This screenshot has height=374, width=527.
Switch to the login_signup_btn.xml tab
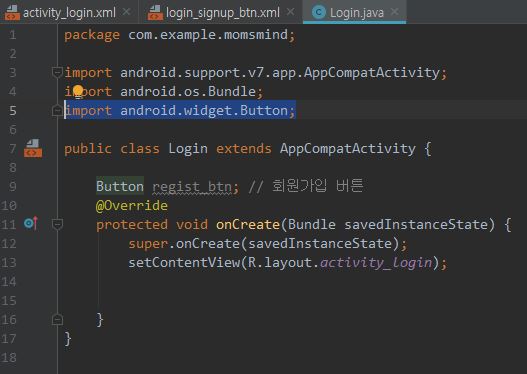point(222,12)
